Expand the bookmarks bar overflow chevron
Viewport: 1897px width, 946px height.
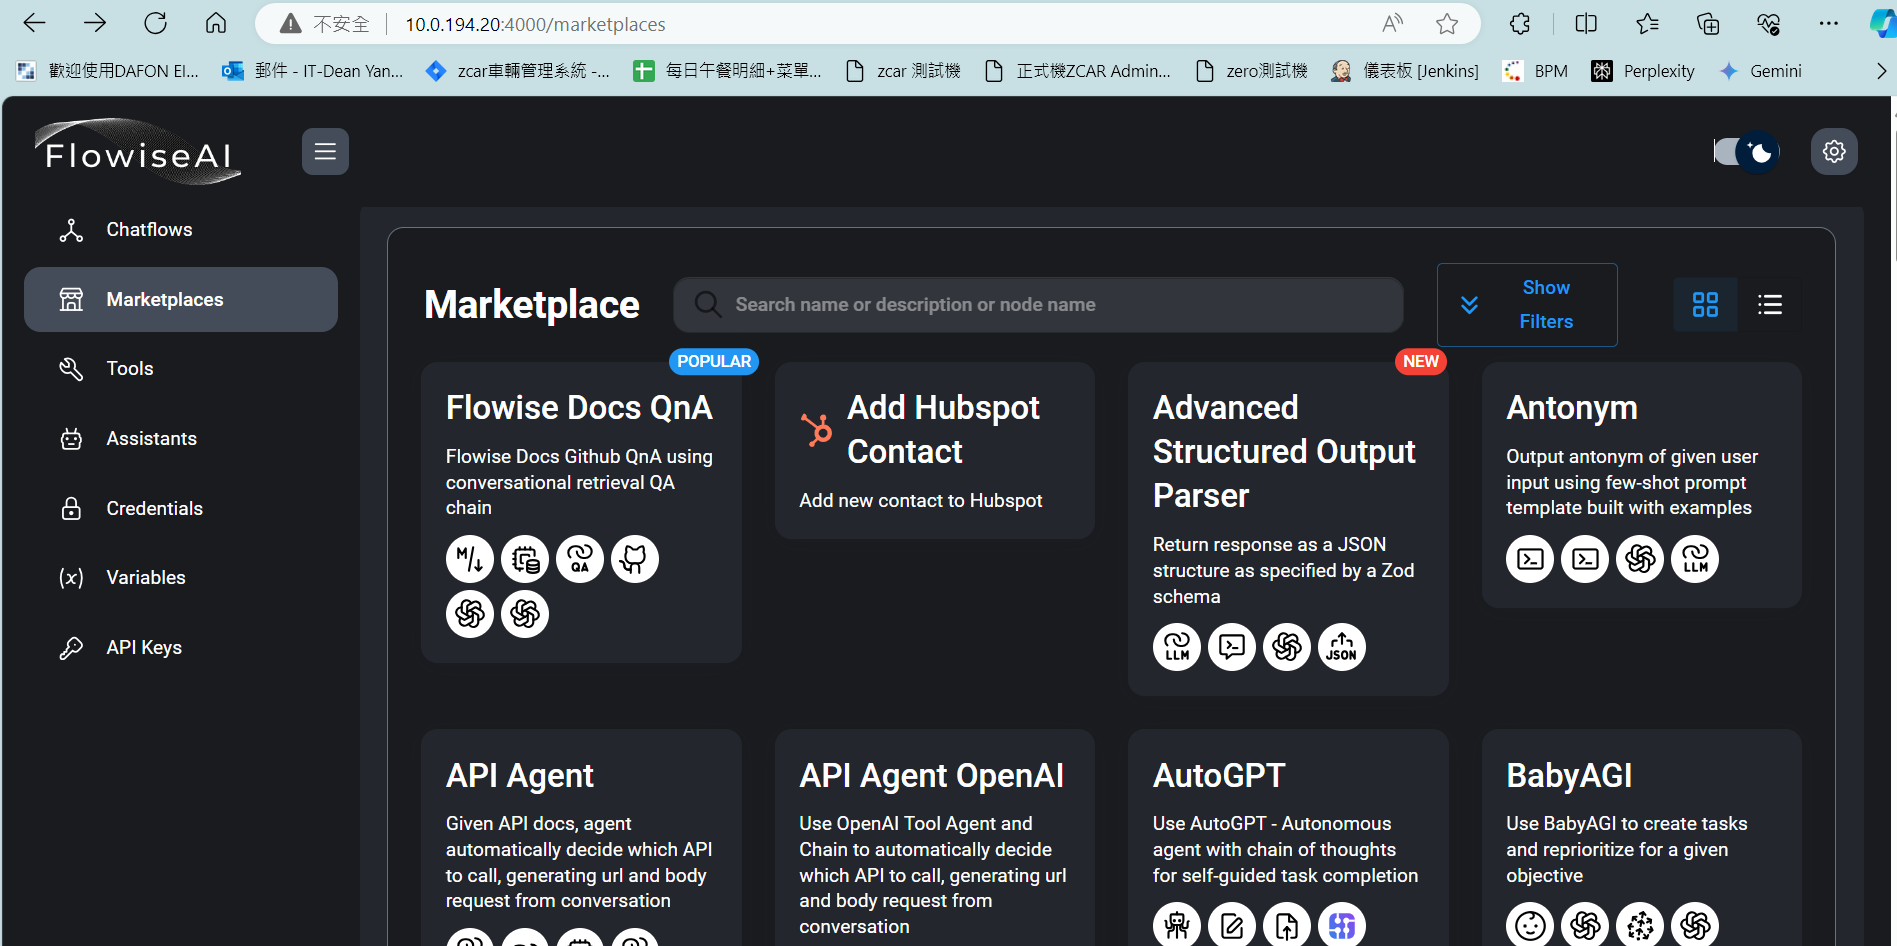coord(1880,71)
